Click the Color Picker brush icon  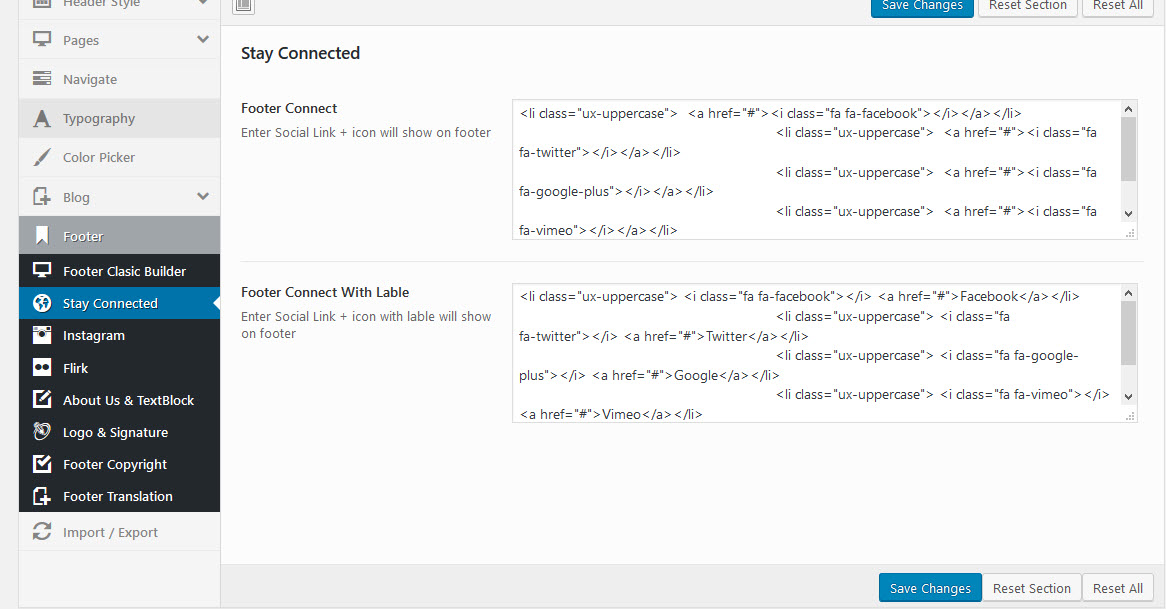(42, 157)
